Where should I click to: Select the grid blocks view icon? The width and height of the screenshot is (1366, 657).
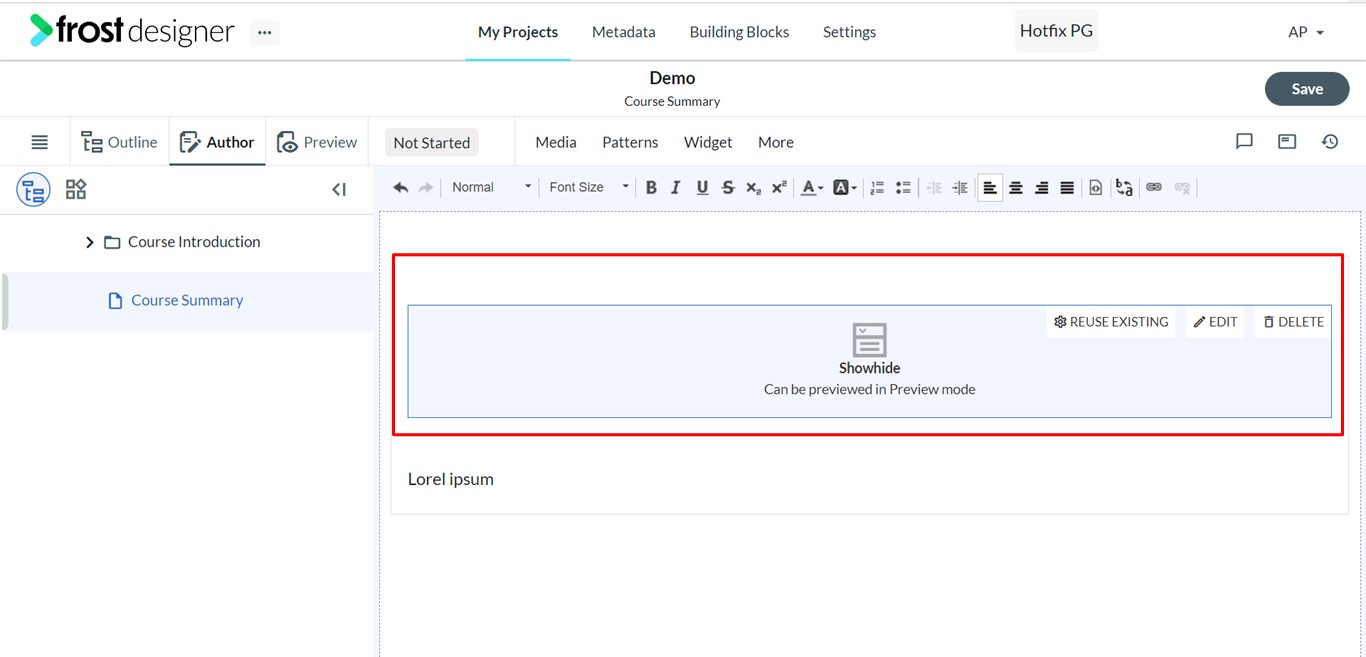tap(76, 189)
